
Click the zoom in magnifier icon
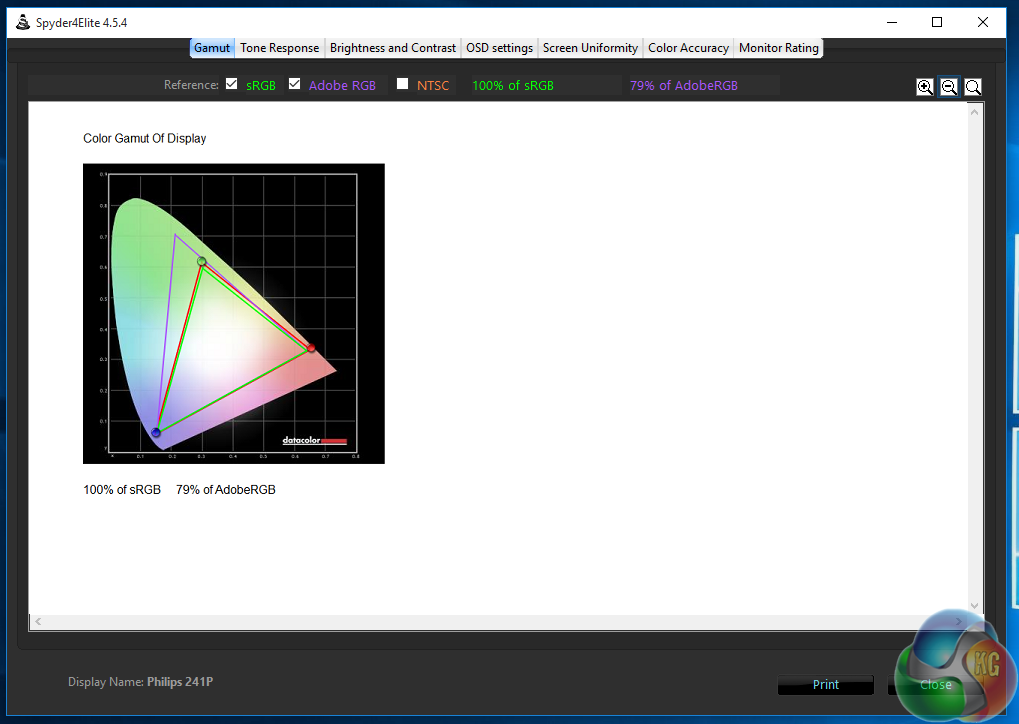[x=925, y=87]
